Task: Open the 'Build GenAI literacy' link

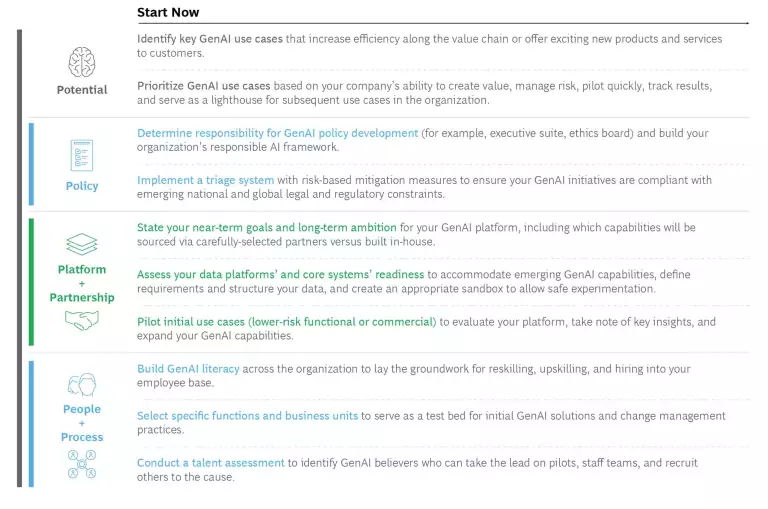Action: pyautogui.click(x=188, y=369)
